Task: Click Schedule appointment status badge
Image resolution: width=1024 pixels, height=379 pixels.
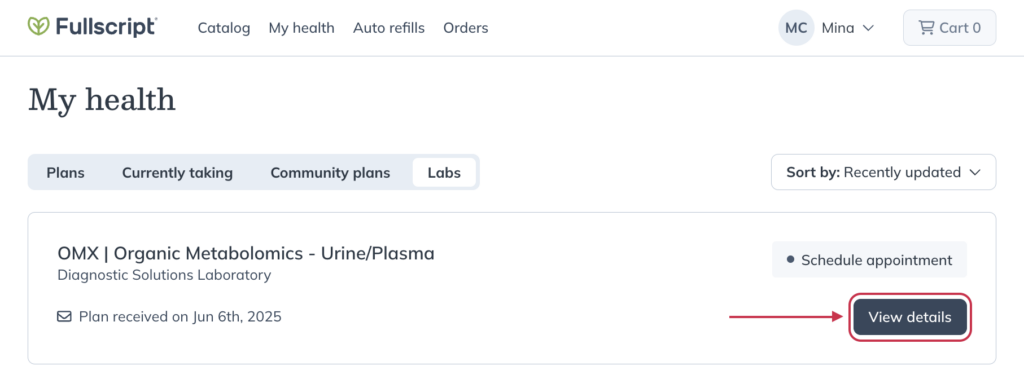Action: 869,259
